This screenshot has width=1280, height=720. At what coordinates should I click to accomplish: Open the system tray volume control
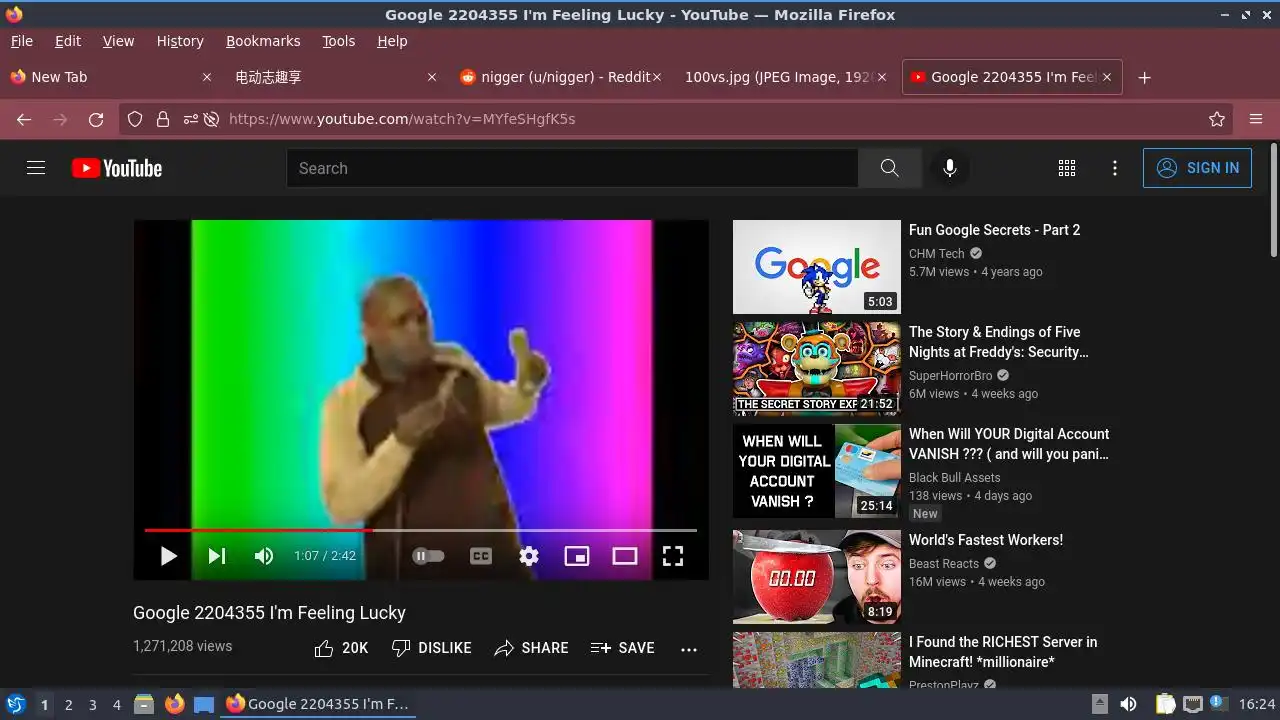[x=1128, y=704]
